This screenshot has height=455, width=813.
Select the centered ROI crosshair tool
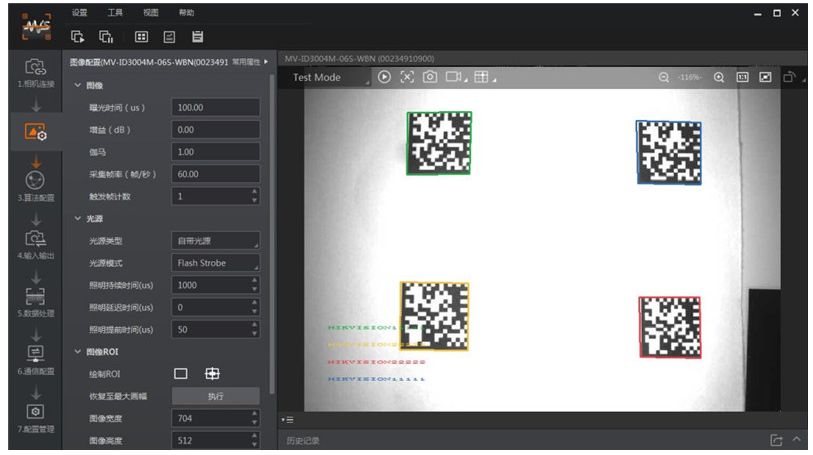(212, 373)
